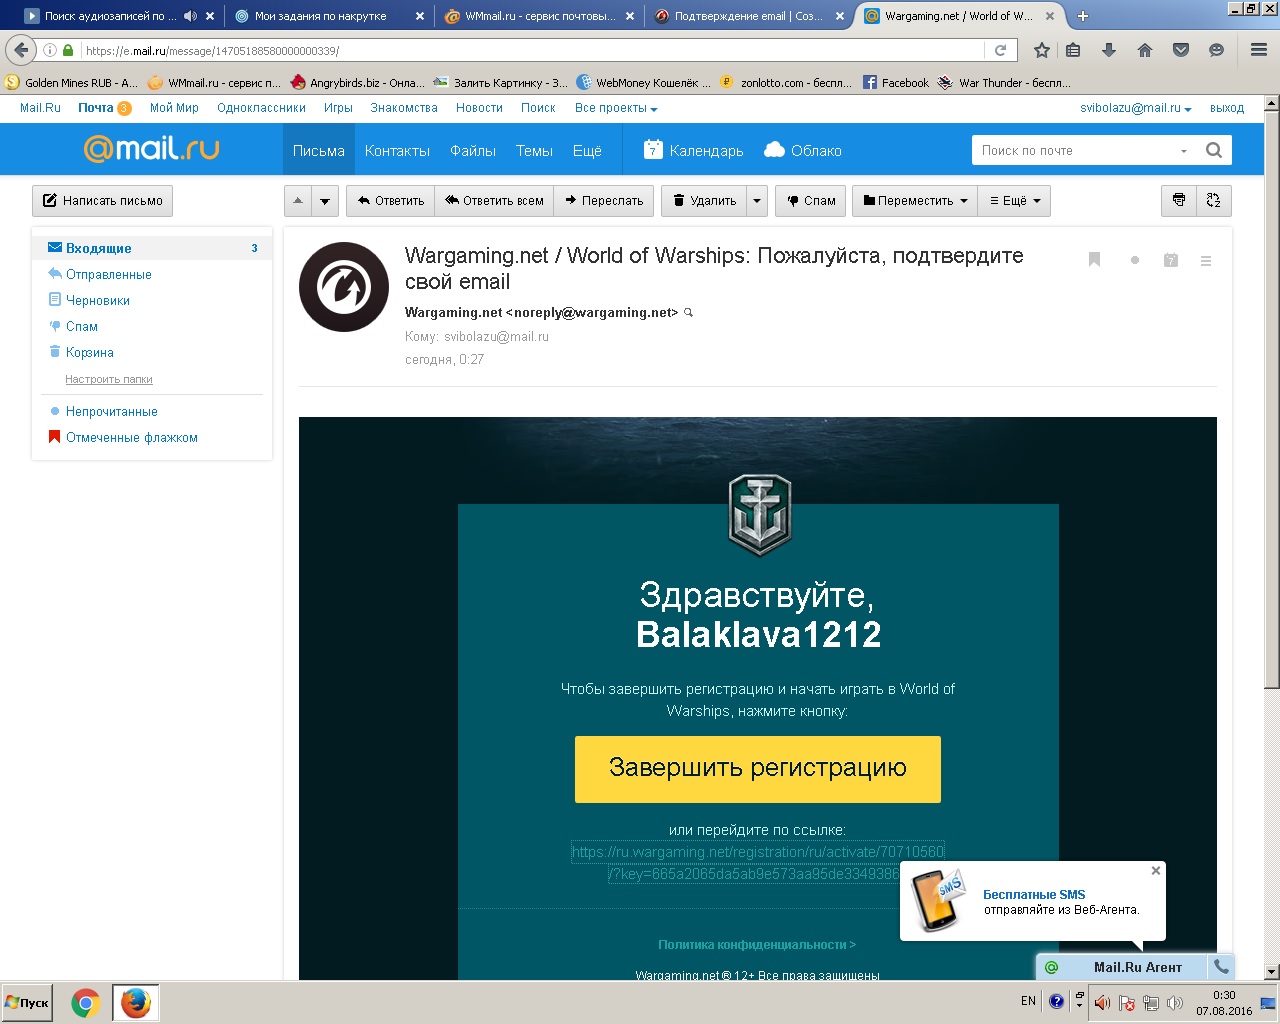
Task: Go to previous letter with up arrow
Action: tap(298, 200)
